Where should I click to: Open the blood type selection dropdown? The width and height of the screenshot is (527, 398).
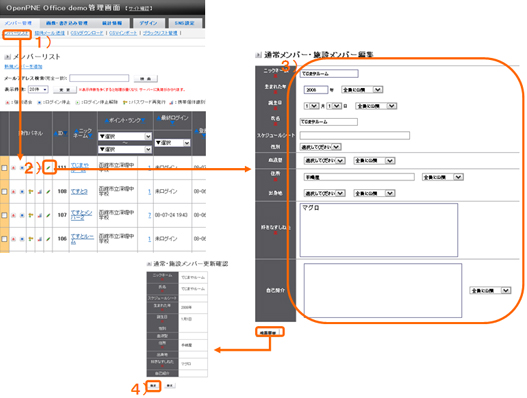point(325,161)
